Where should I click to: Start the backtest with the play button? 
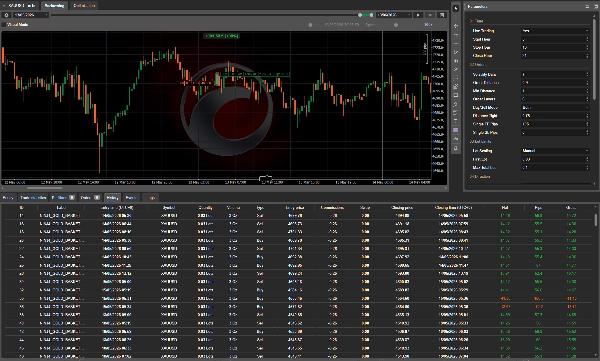(418, 15)
